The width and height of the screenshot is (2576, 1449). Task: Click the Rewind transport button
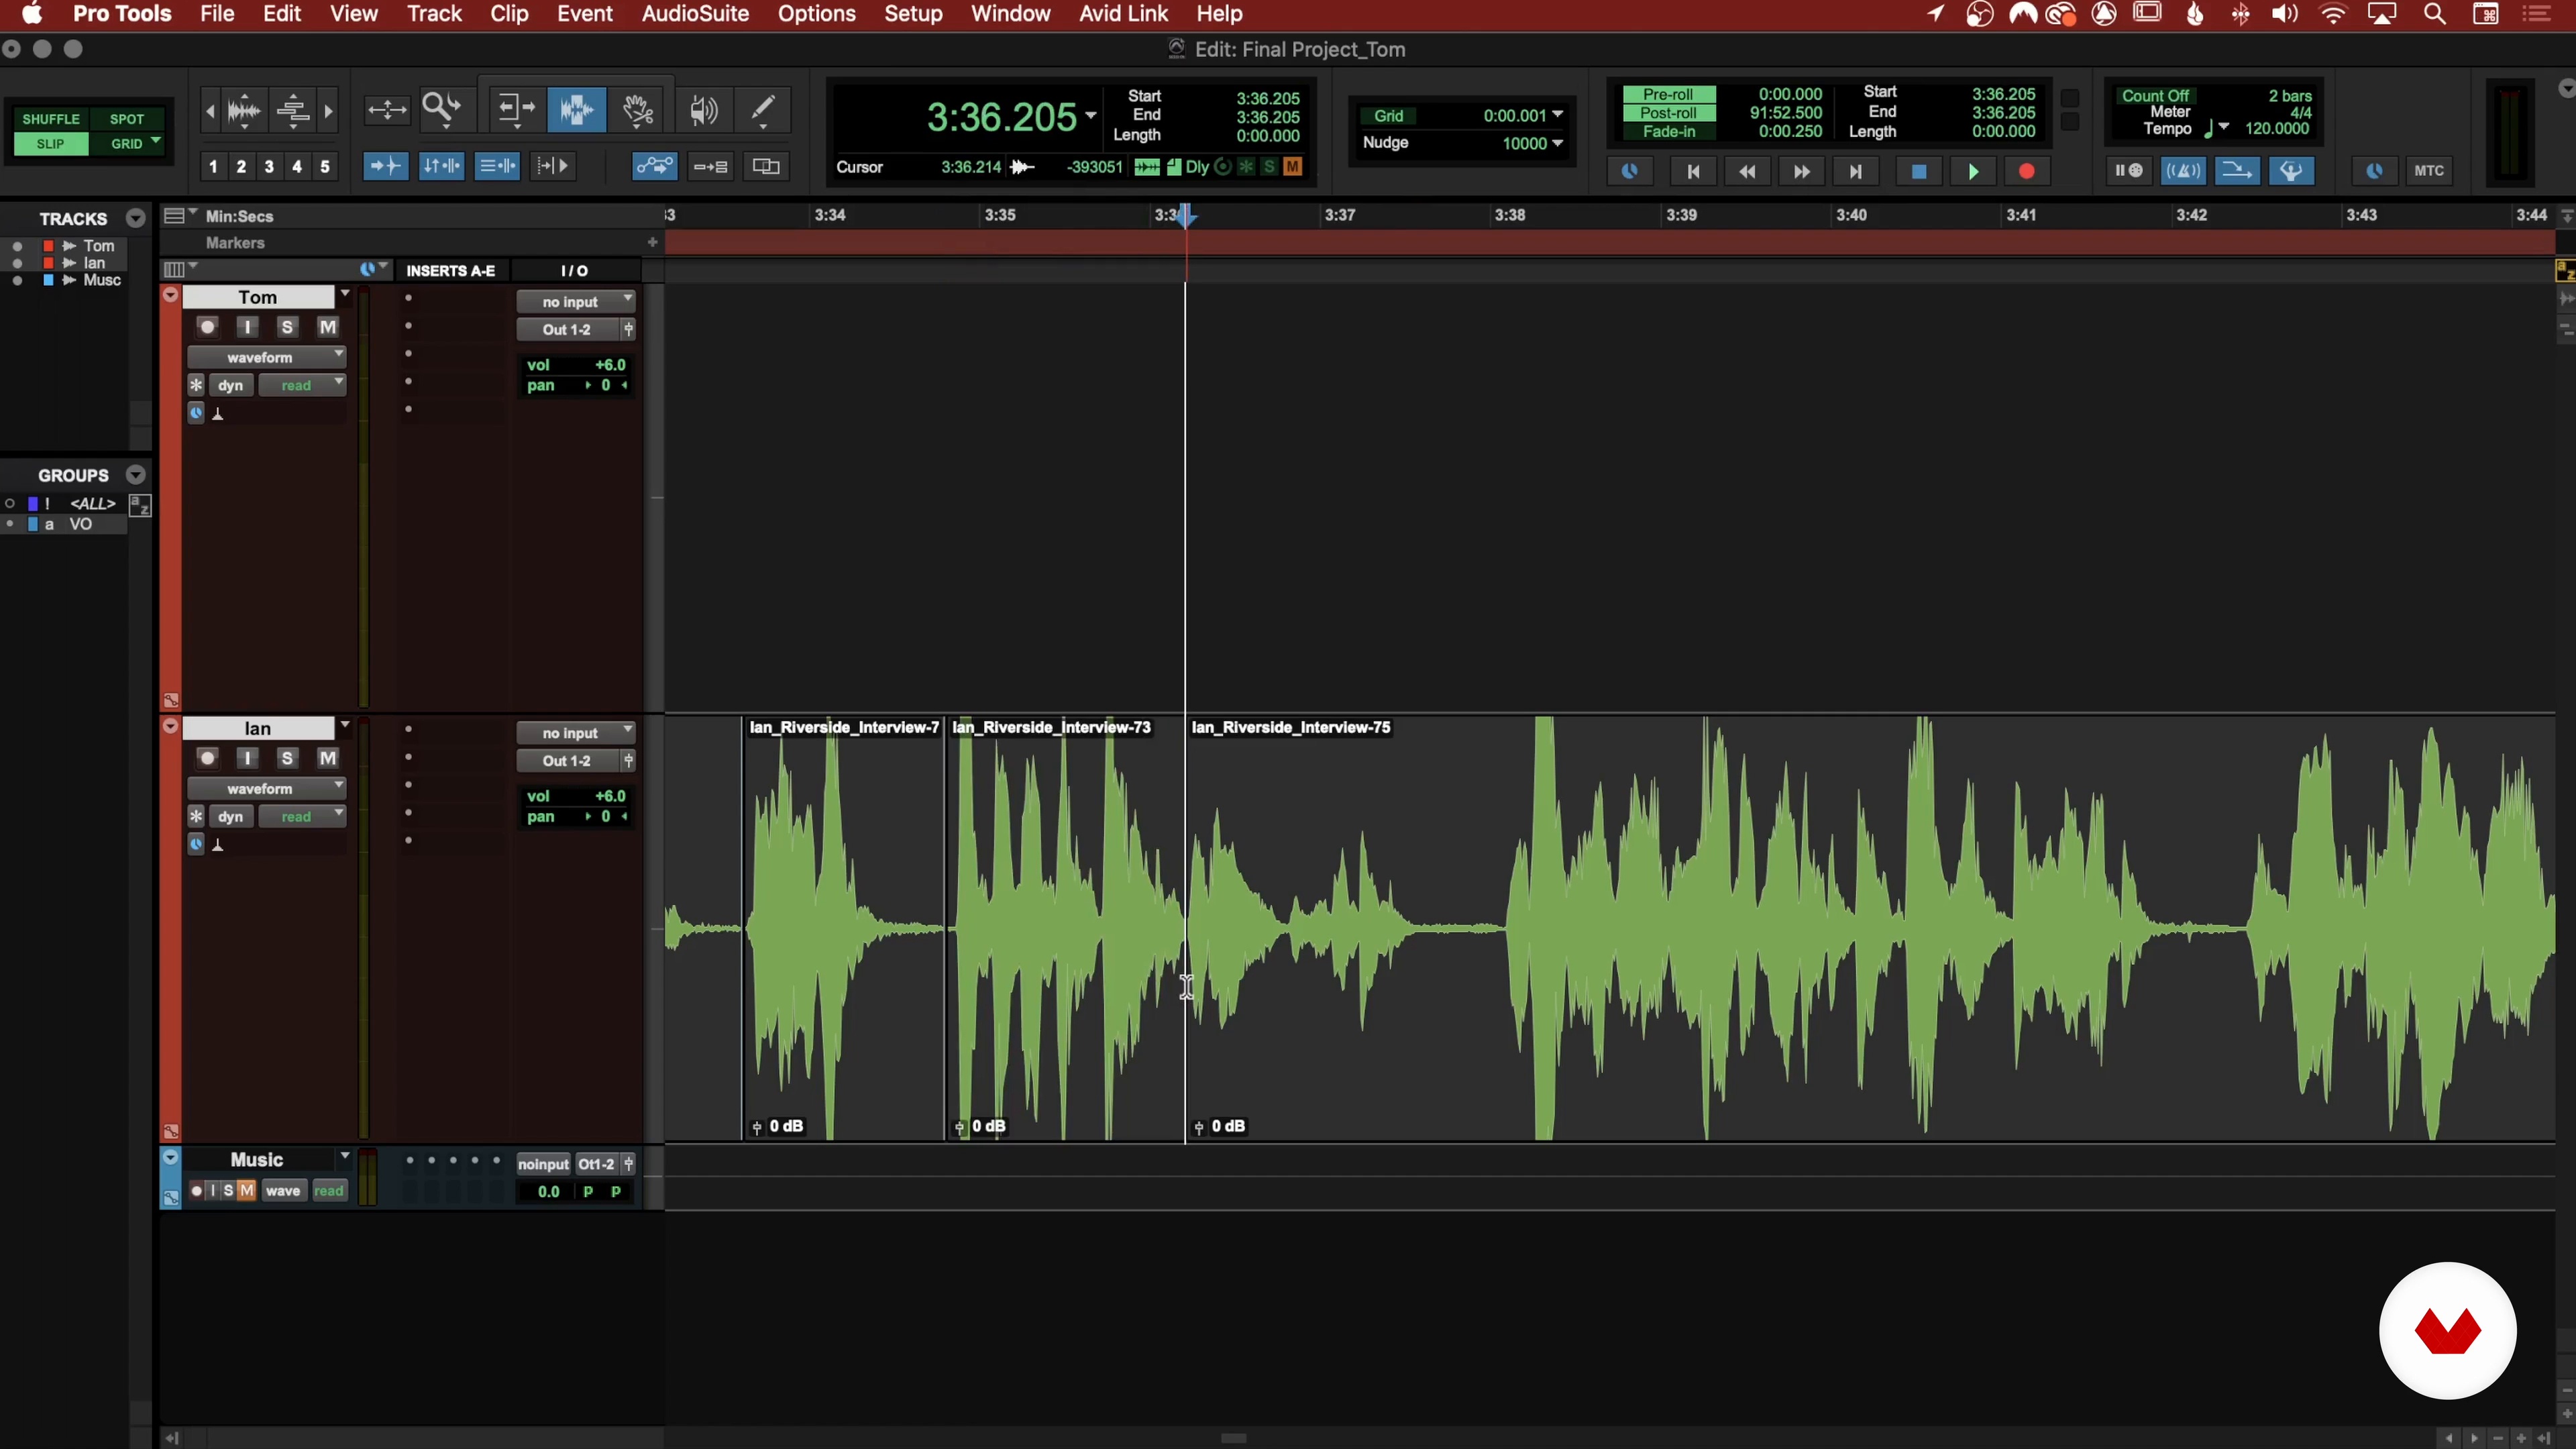(1747, 171)
